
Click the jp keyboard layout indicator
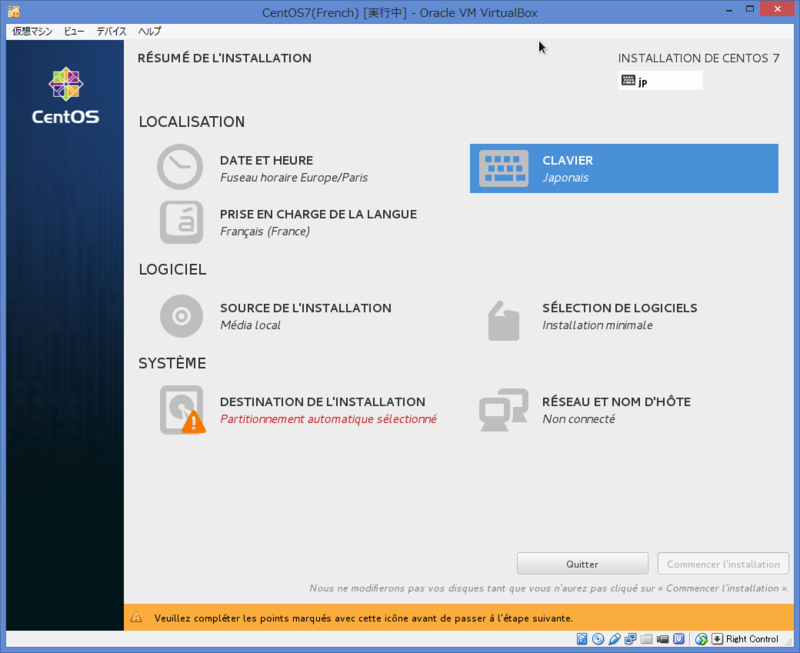coord(660,79)
